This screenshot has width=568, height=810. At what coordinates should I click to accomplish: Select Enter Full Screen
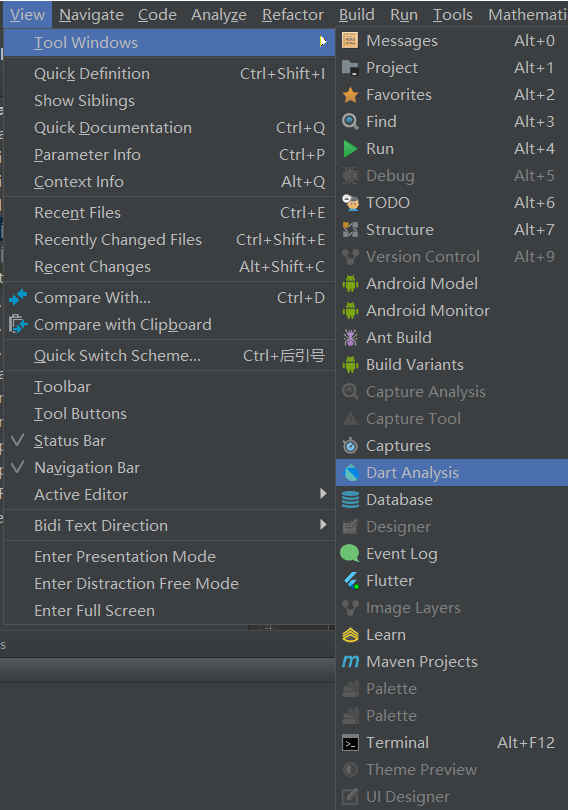169,611
